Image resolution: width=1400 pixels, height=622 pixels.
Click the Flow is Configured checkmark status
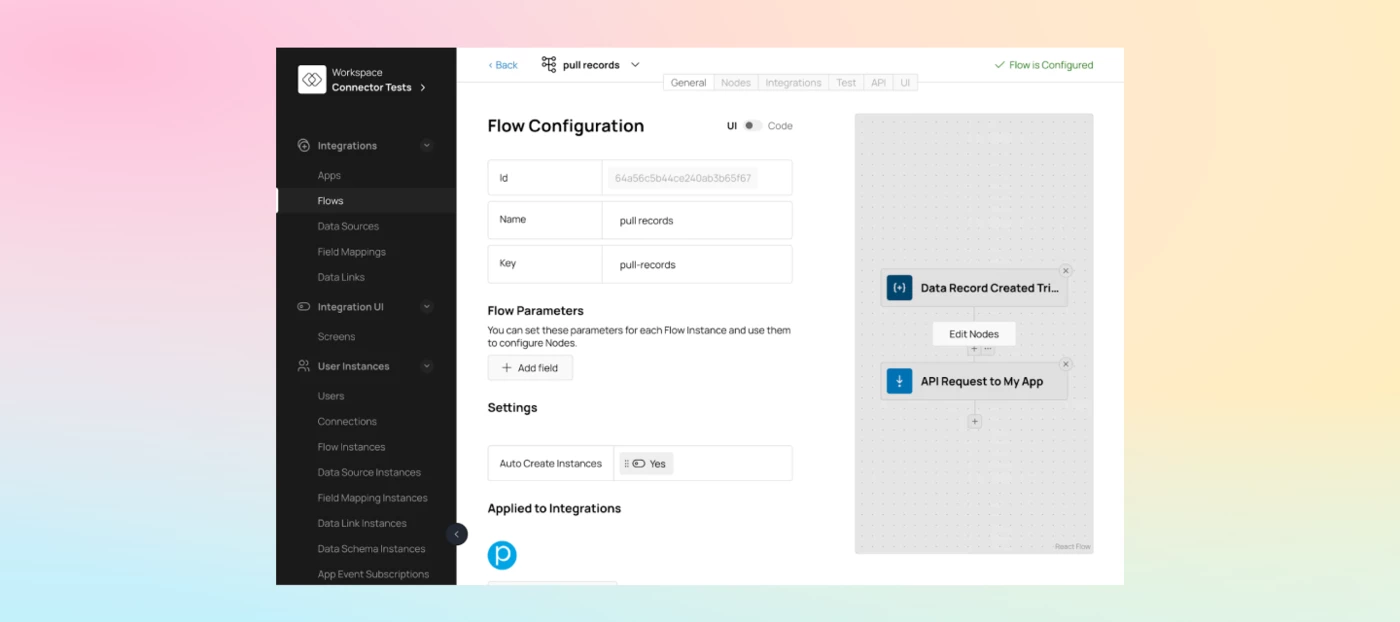pos(1043,65)
